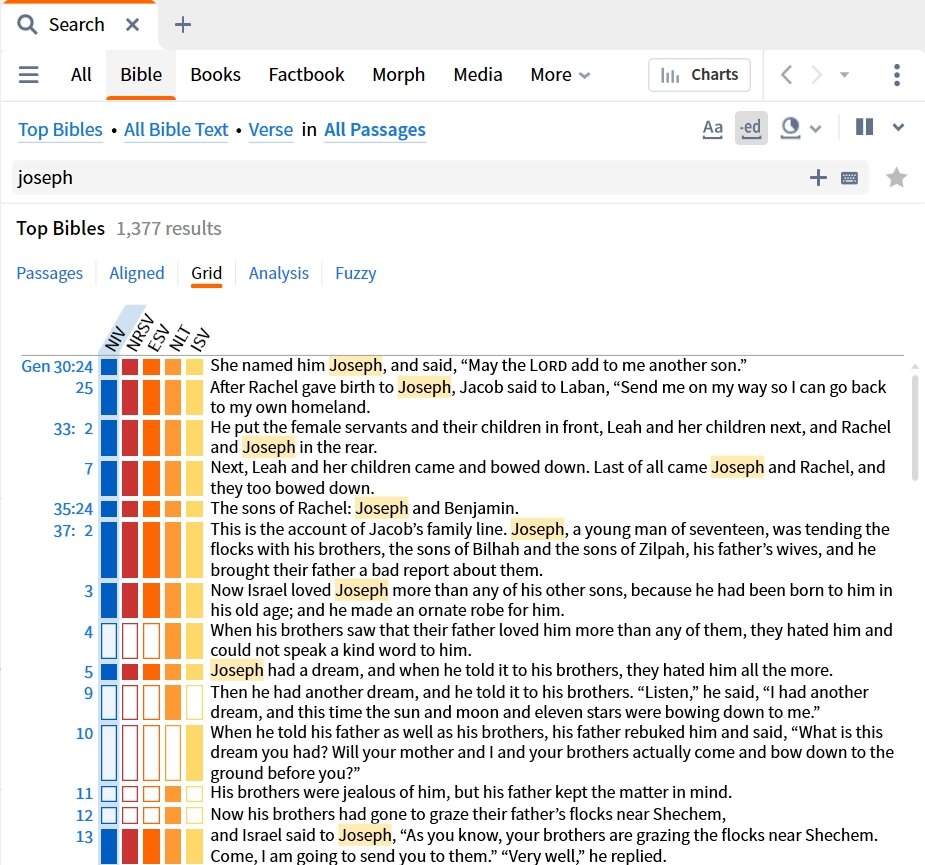Screen dimensions: 925x865
Task: Change the All Passages range
Action: pos(375,130)
